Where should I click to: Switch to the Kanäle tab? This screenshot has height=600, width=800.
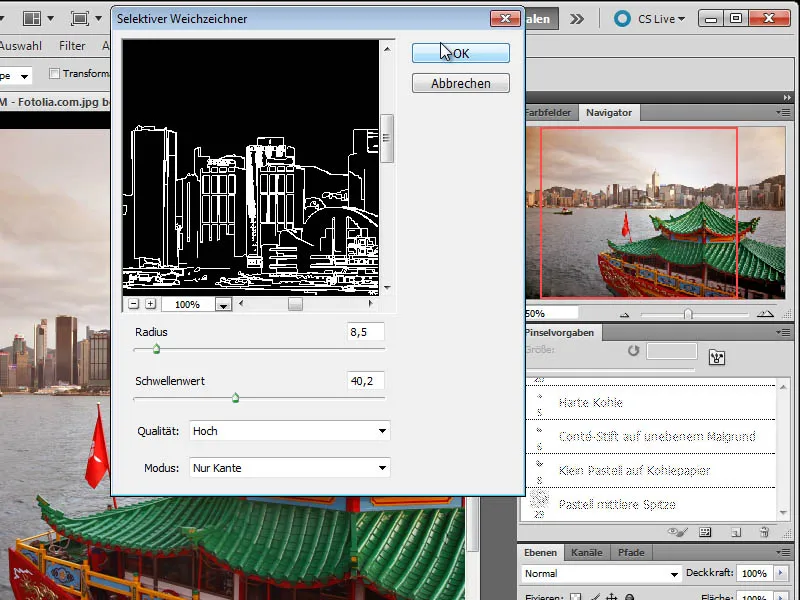point(587,553)
